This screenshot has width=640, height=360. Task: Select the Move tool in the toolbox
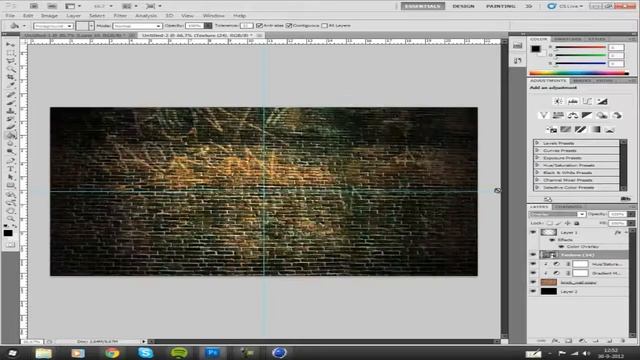(11, 44)
